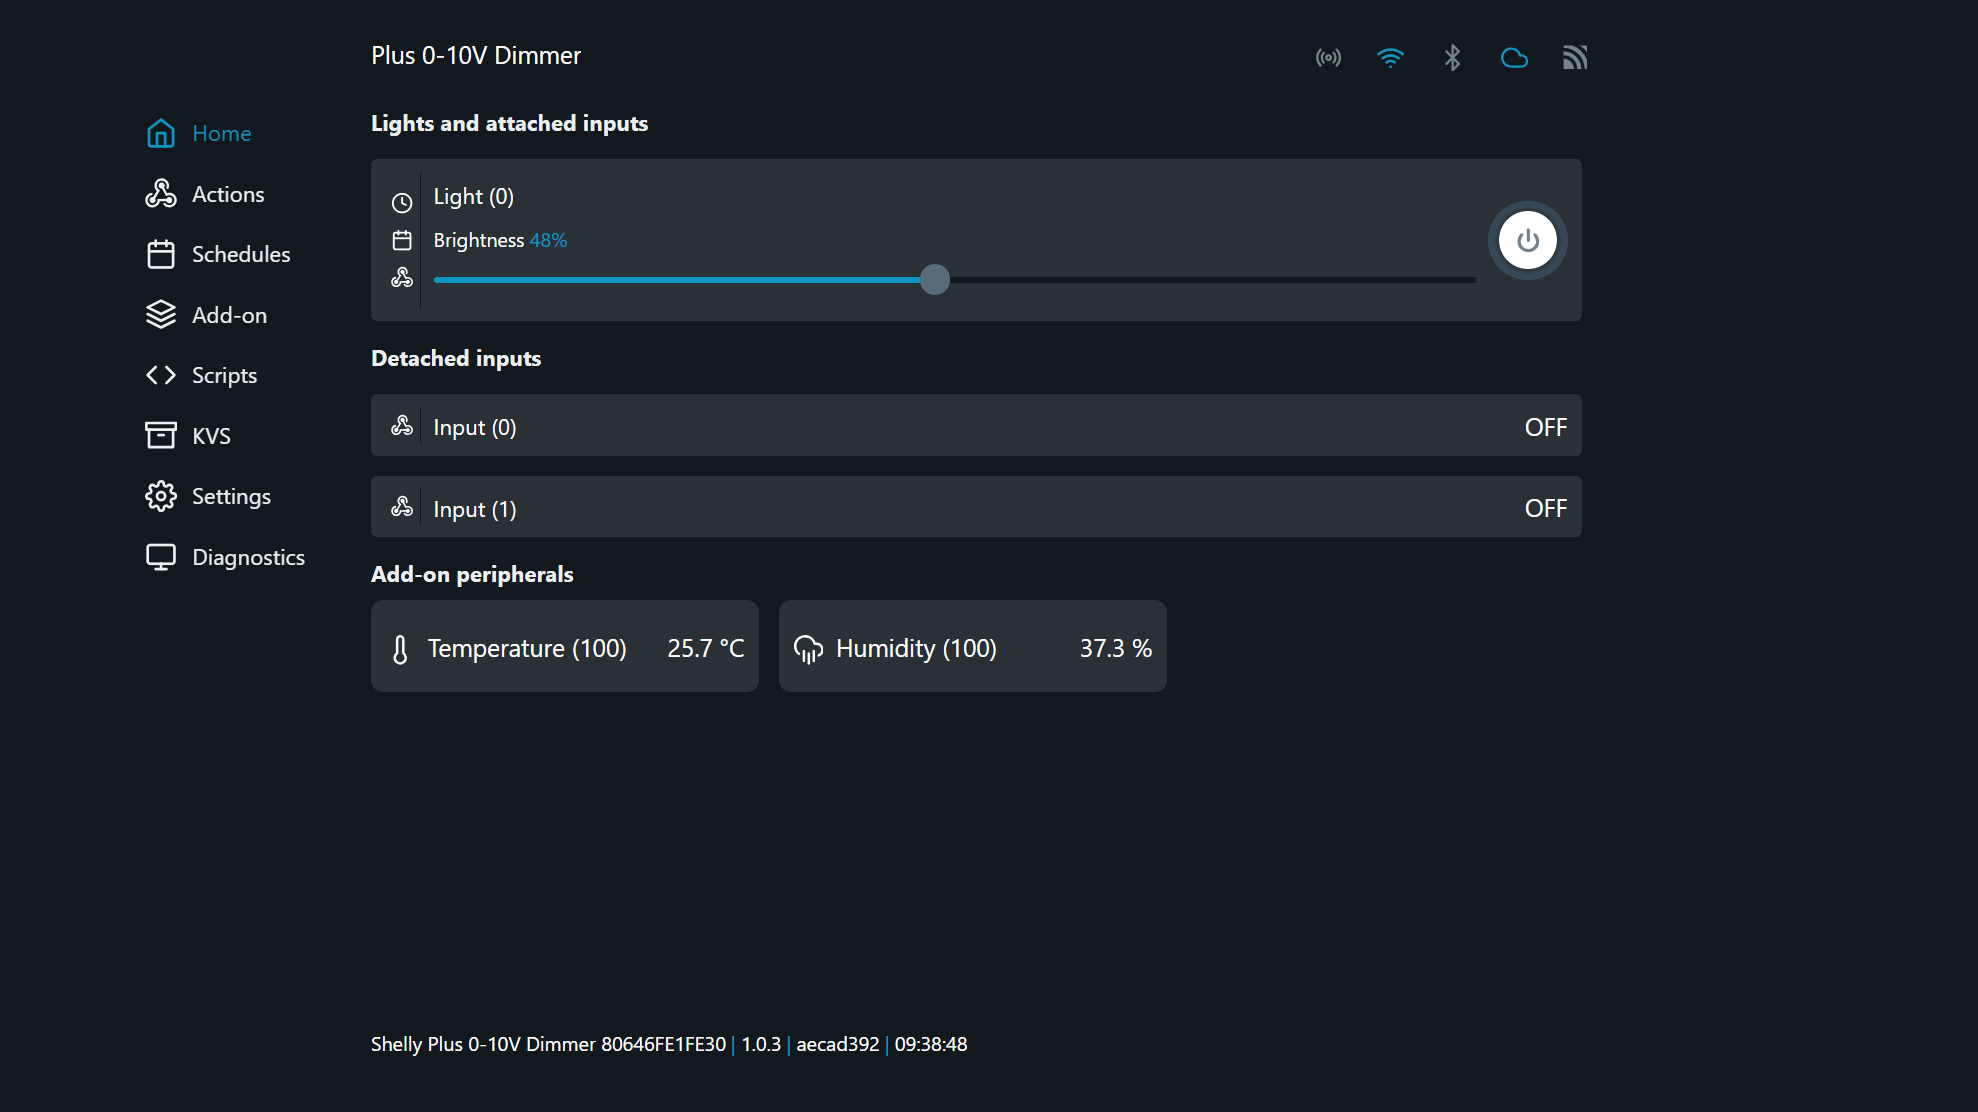
Task: Open the Temperature (100) peripheral card
Action: point(564,647)
